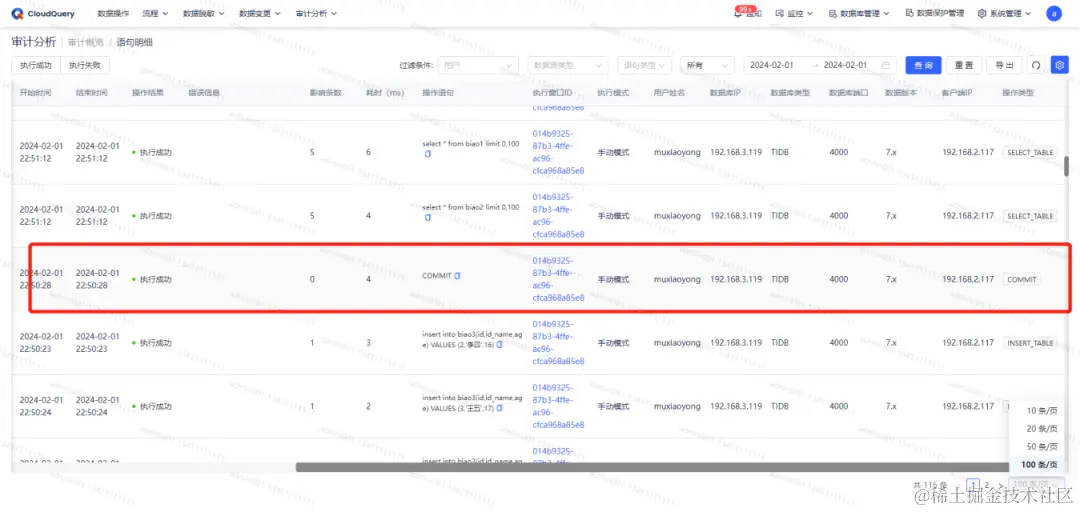Click the 执行窗口ID column header
This screenshot has width=1080, height=512.
(x=553, y=93)
